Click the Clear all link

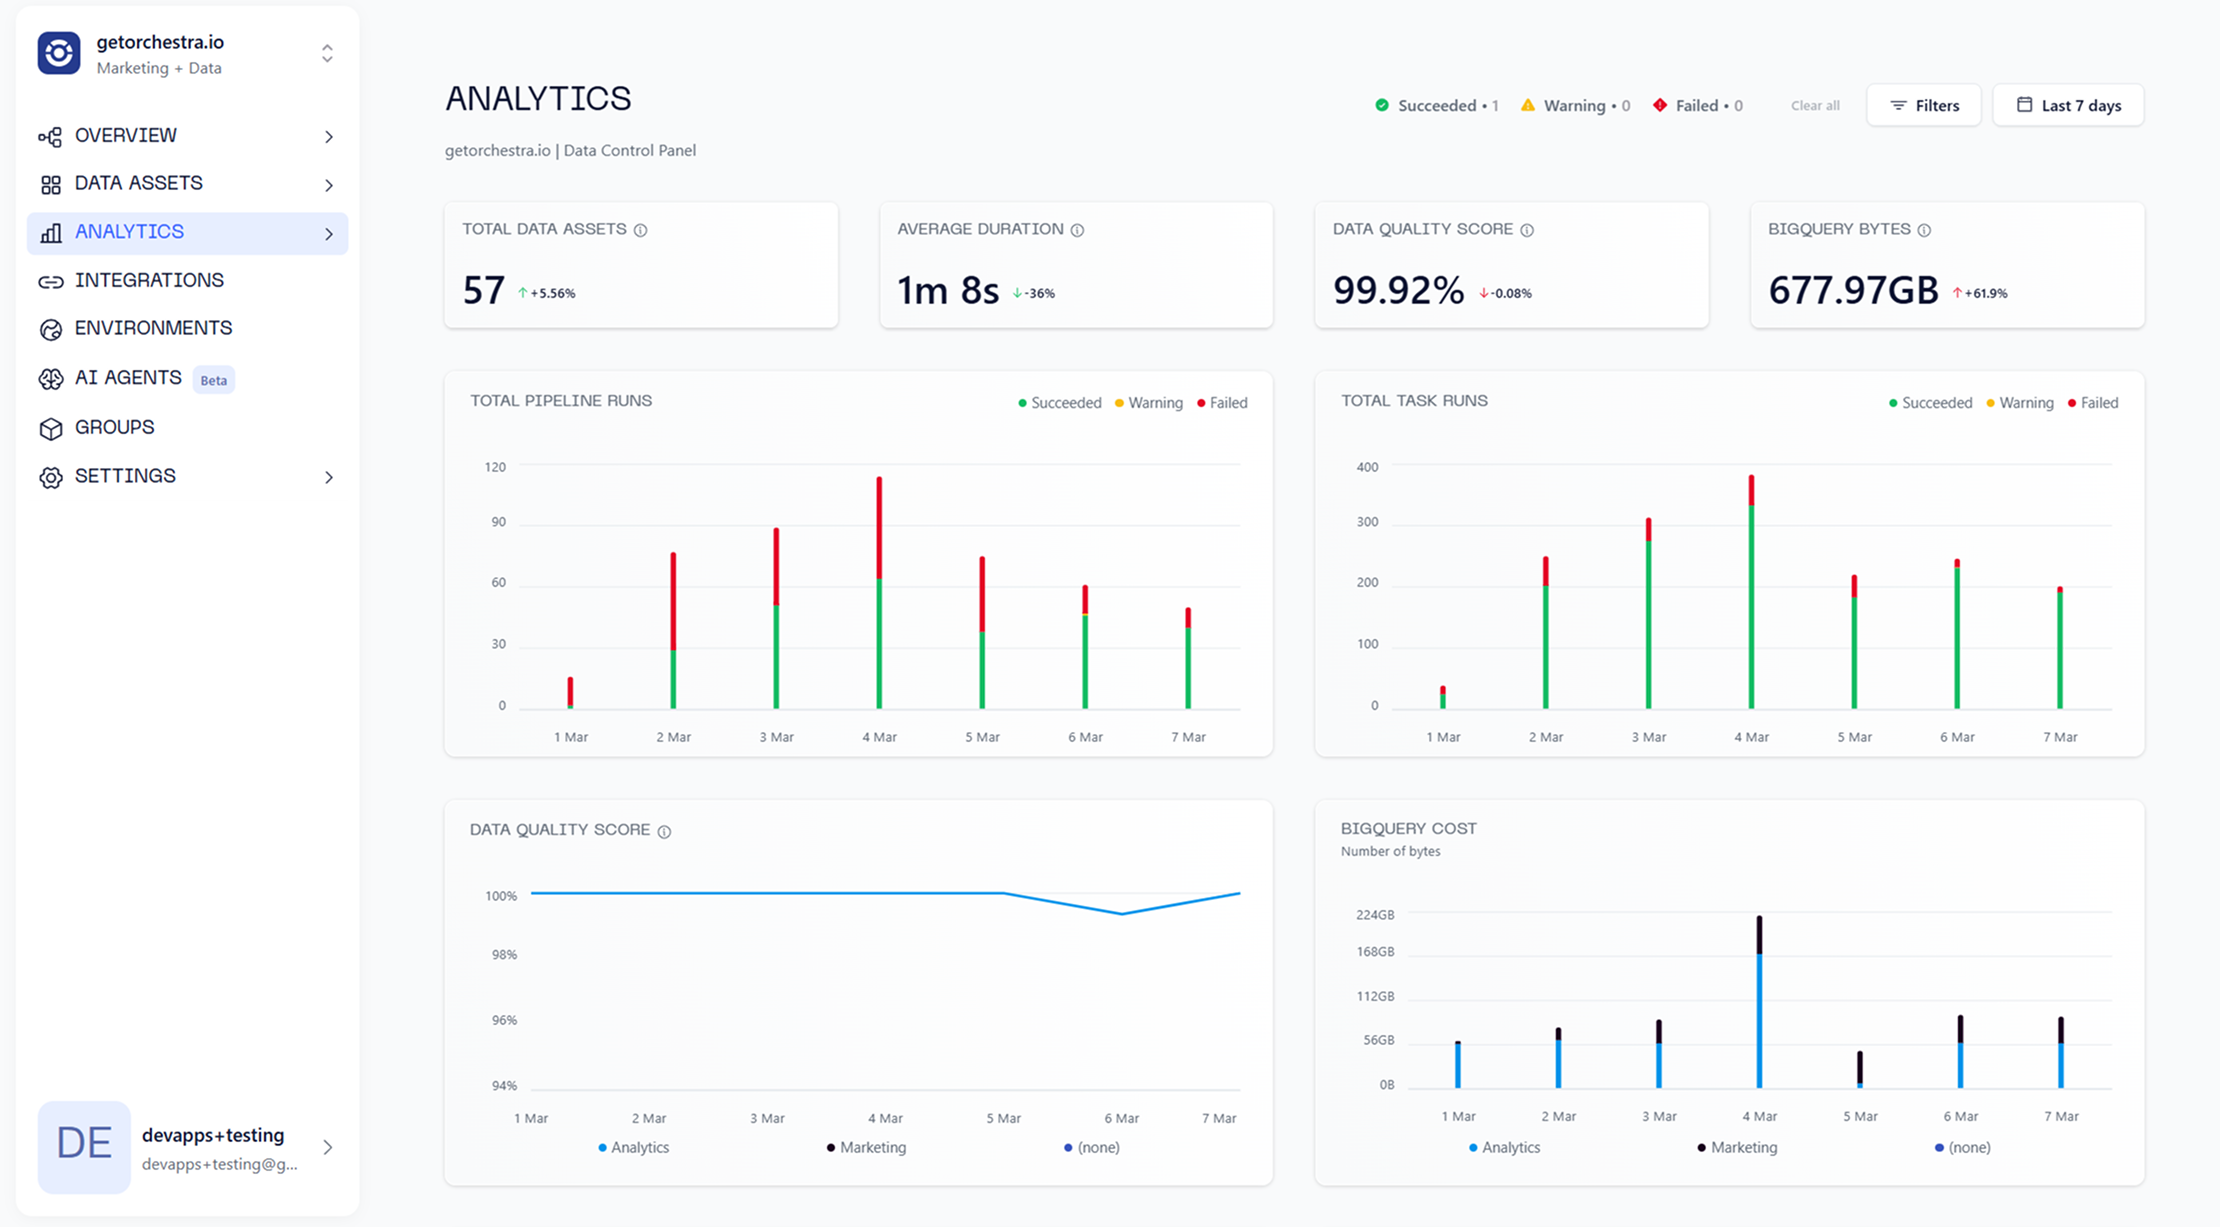(x=1814, y=105)
